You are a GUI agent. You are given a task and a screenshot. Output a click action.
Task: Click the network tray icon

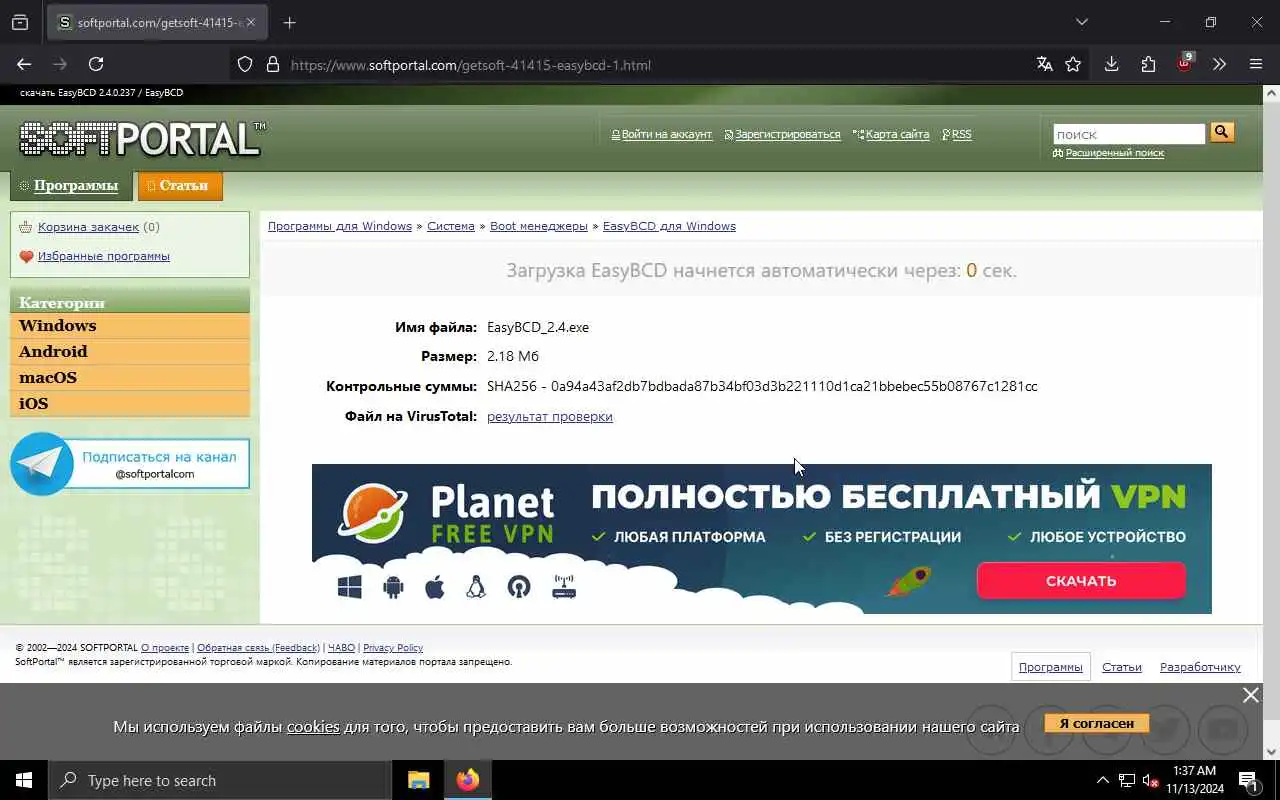(1127, 780)
